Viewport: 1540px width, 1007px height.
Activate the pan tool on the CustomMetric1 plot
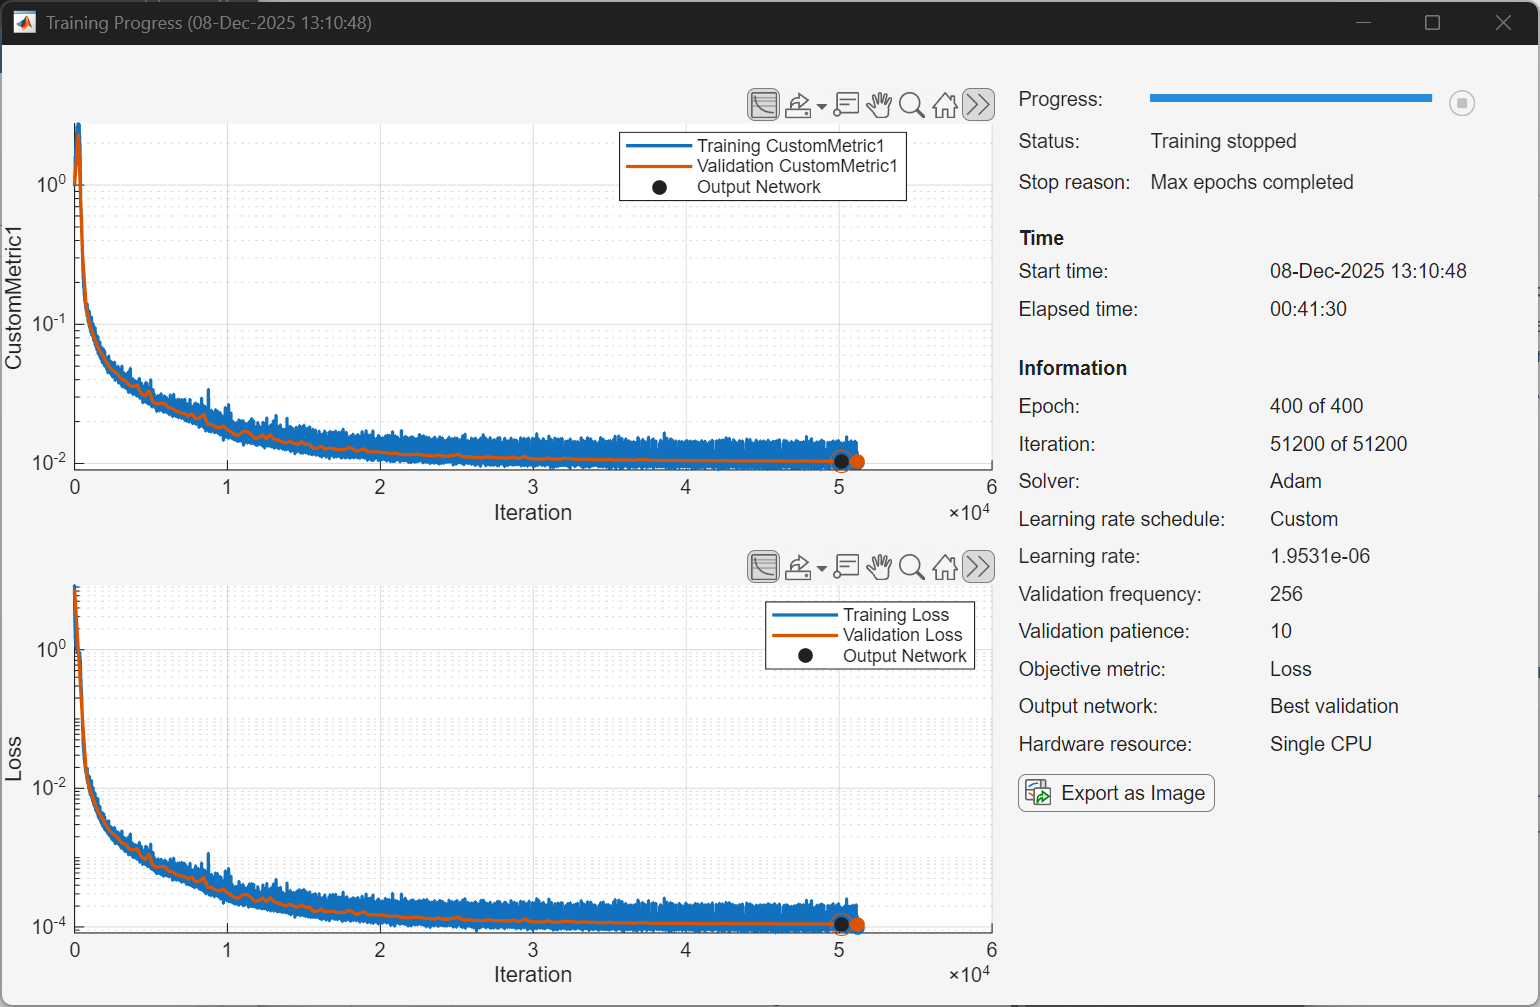tap(879, 104)
